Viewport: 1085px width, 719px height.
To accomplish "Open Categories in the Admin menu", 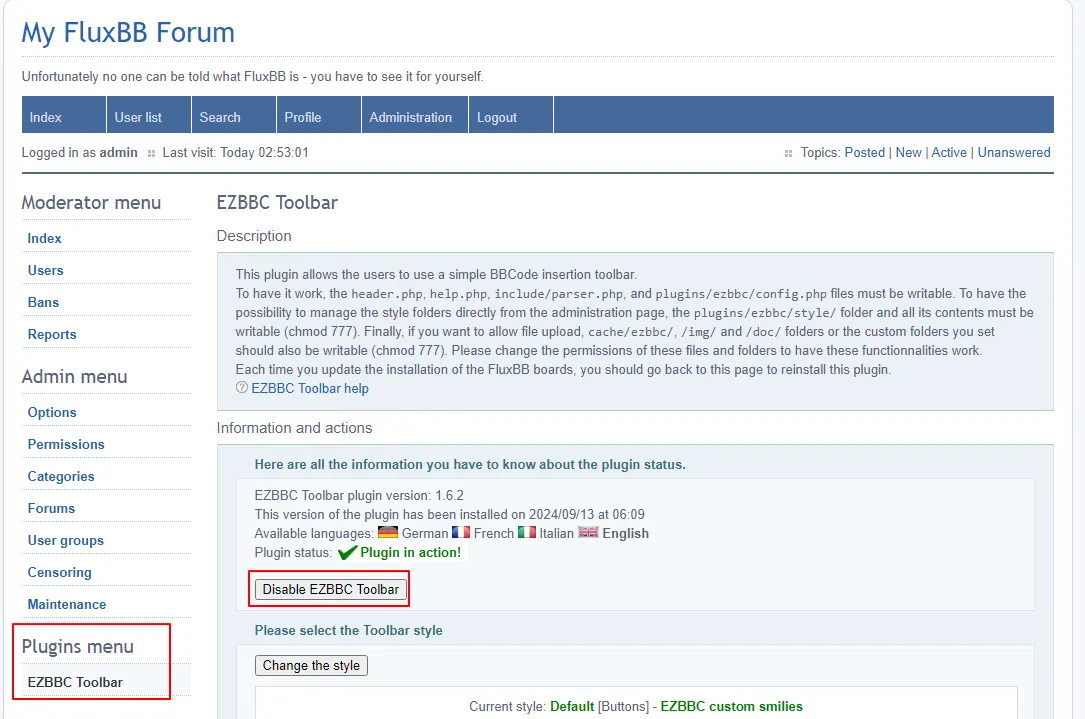I will point(61,476).
